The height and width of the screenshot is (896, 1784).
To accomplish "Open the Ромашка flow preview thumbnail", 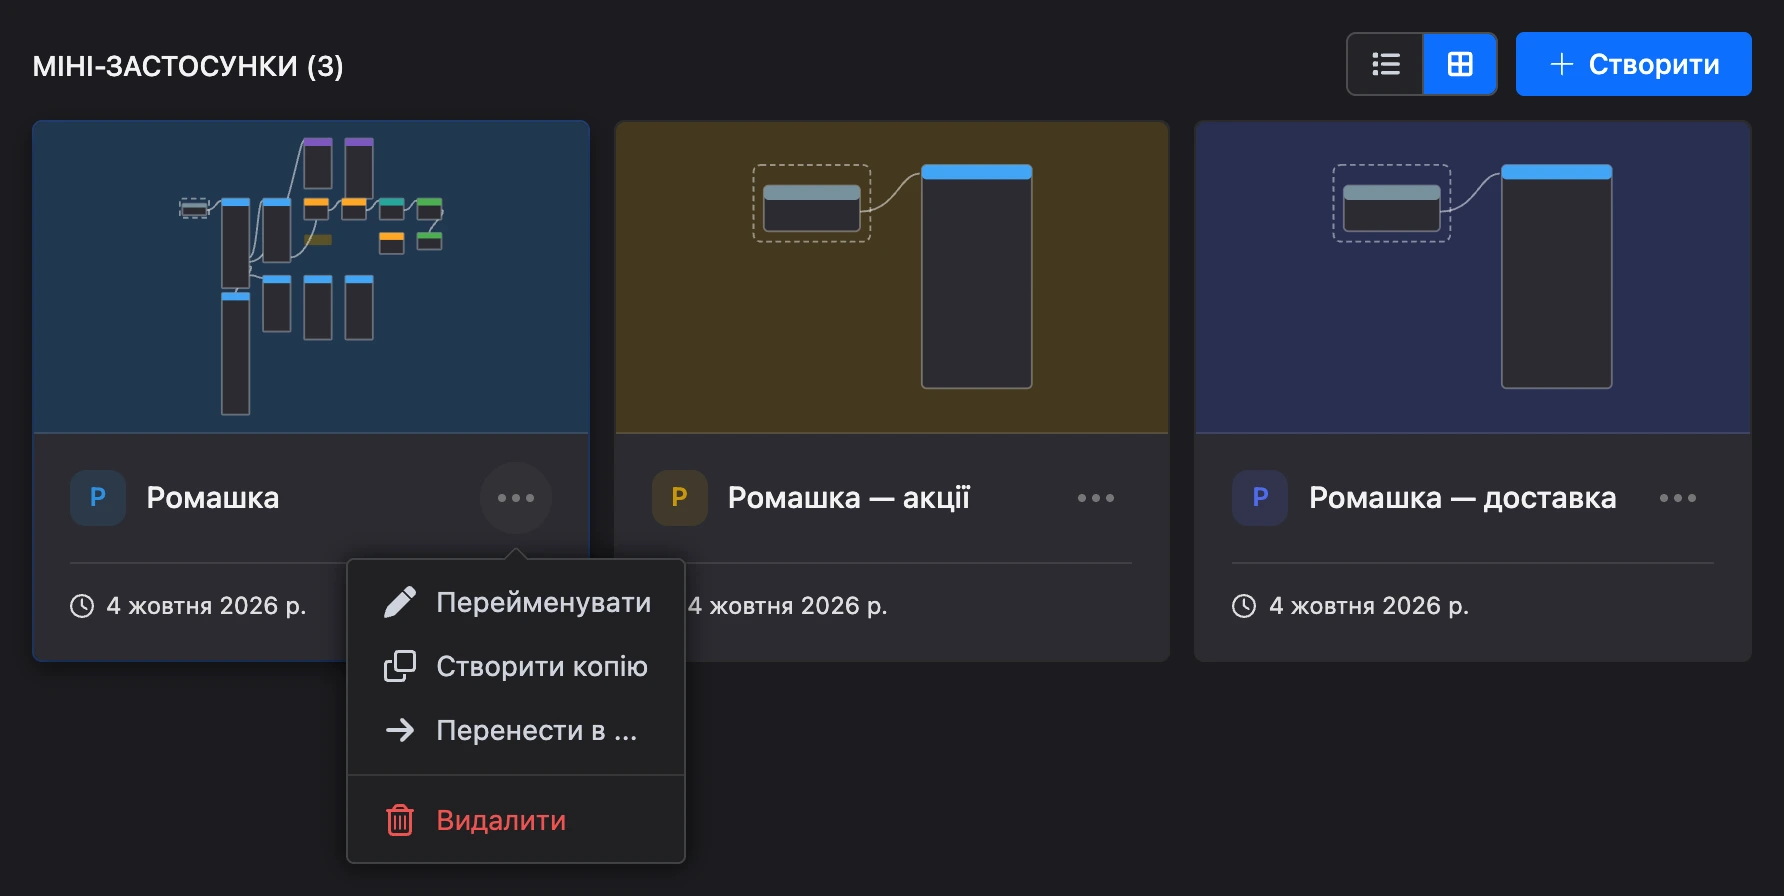I will tap(311, 277).
